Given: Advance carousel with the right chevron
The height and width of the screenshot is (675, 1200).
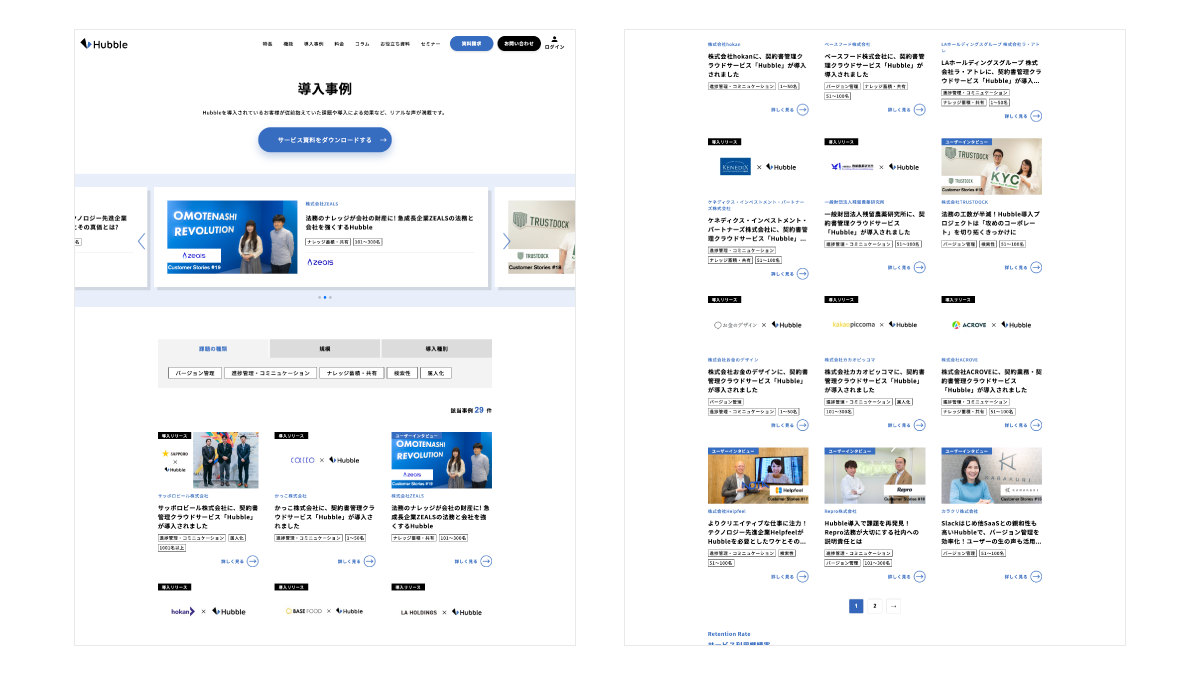Looking at the screenshot, I should tap(506, 240).
